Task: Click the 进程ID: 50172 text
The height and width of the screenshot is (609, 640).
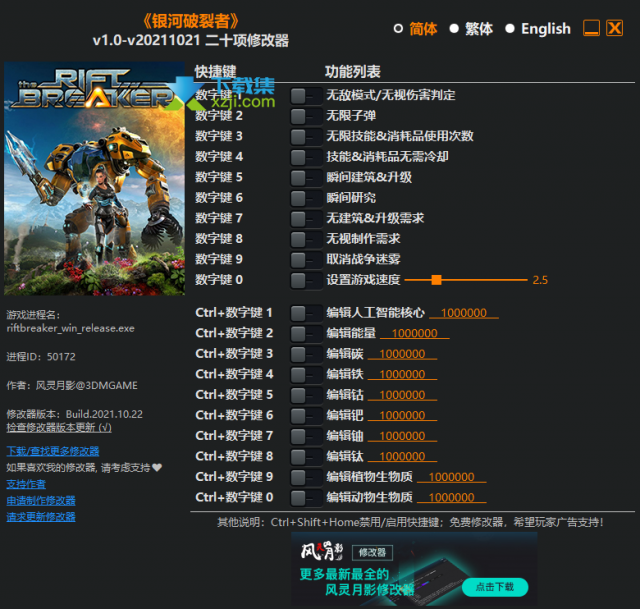Action: tap(41, 357)
